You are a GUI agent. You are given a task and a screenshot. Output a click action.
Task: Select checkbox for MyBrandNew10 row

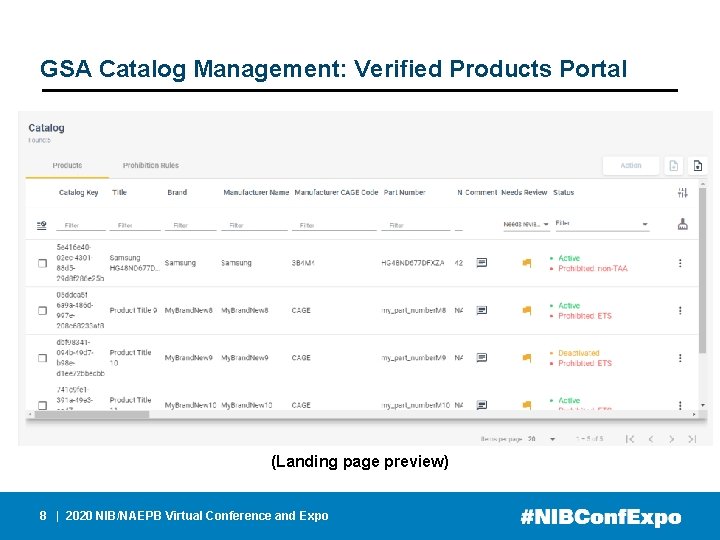point(42,405)
